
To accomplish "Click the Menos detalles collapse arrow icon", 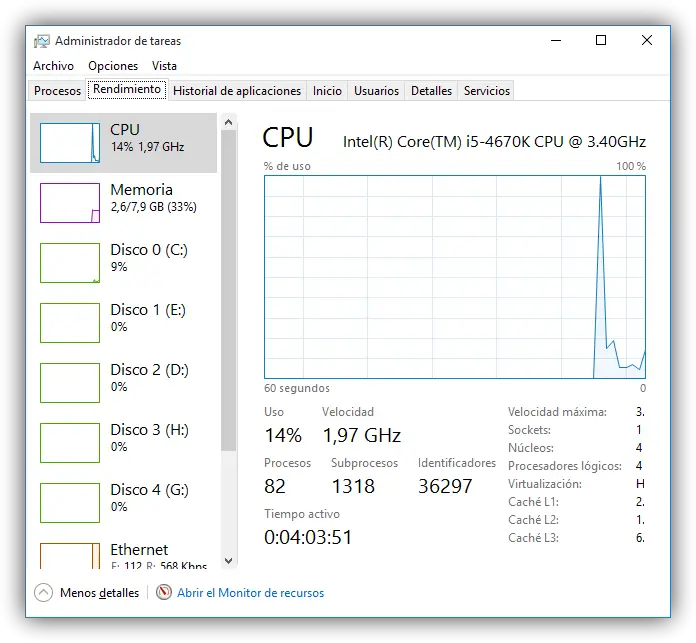I will pos(44,592).
